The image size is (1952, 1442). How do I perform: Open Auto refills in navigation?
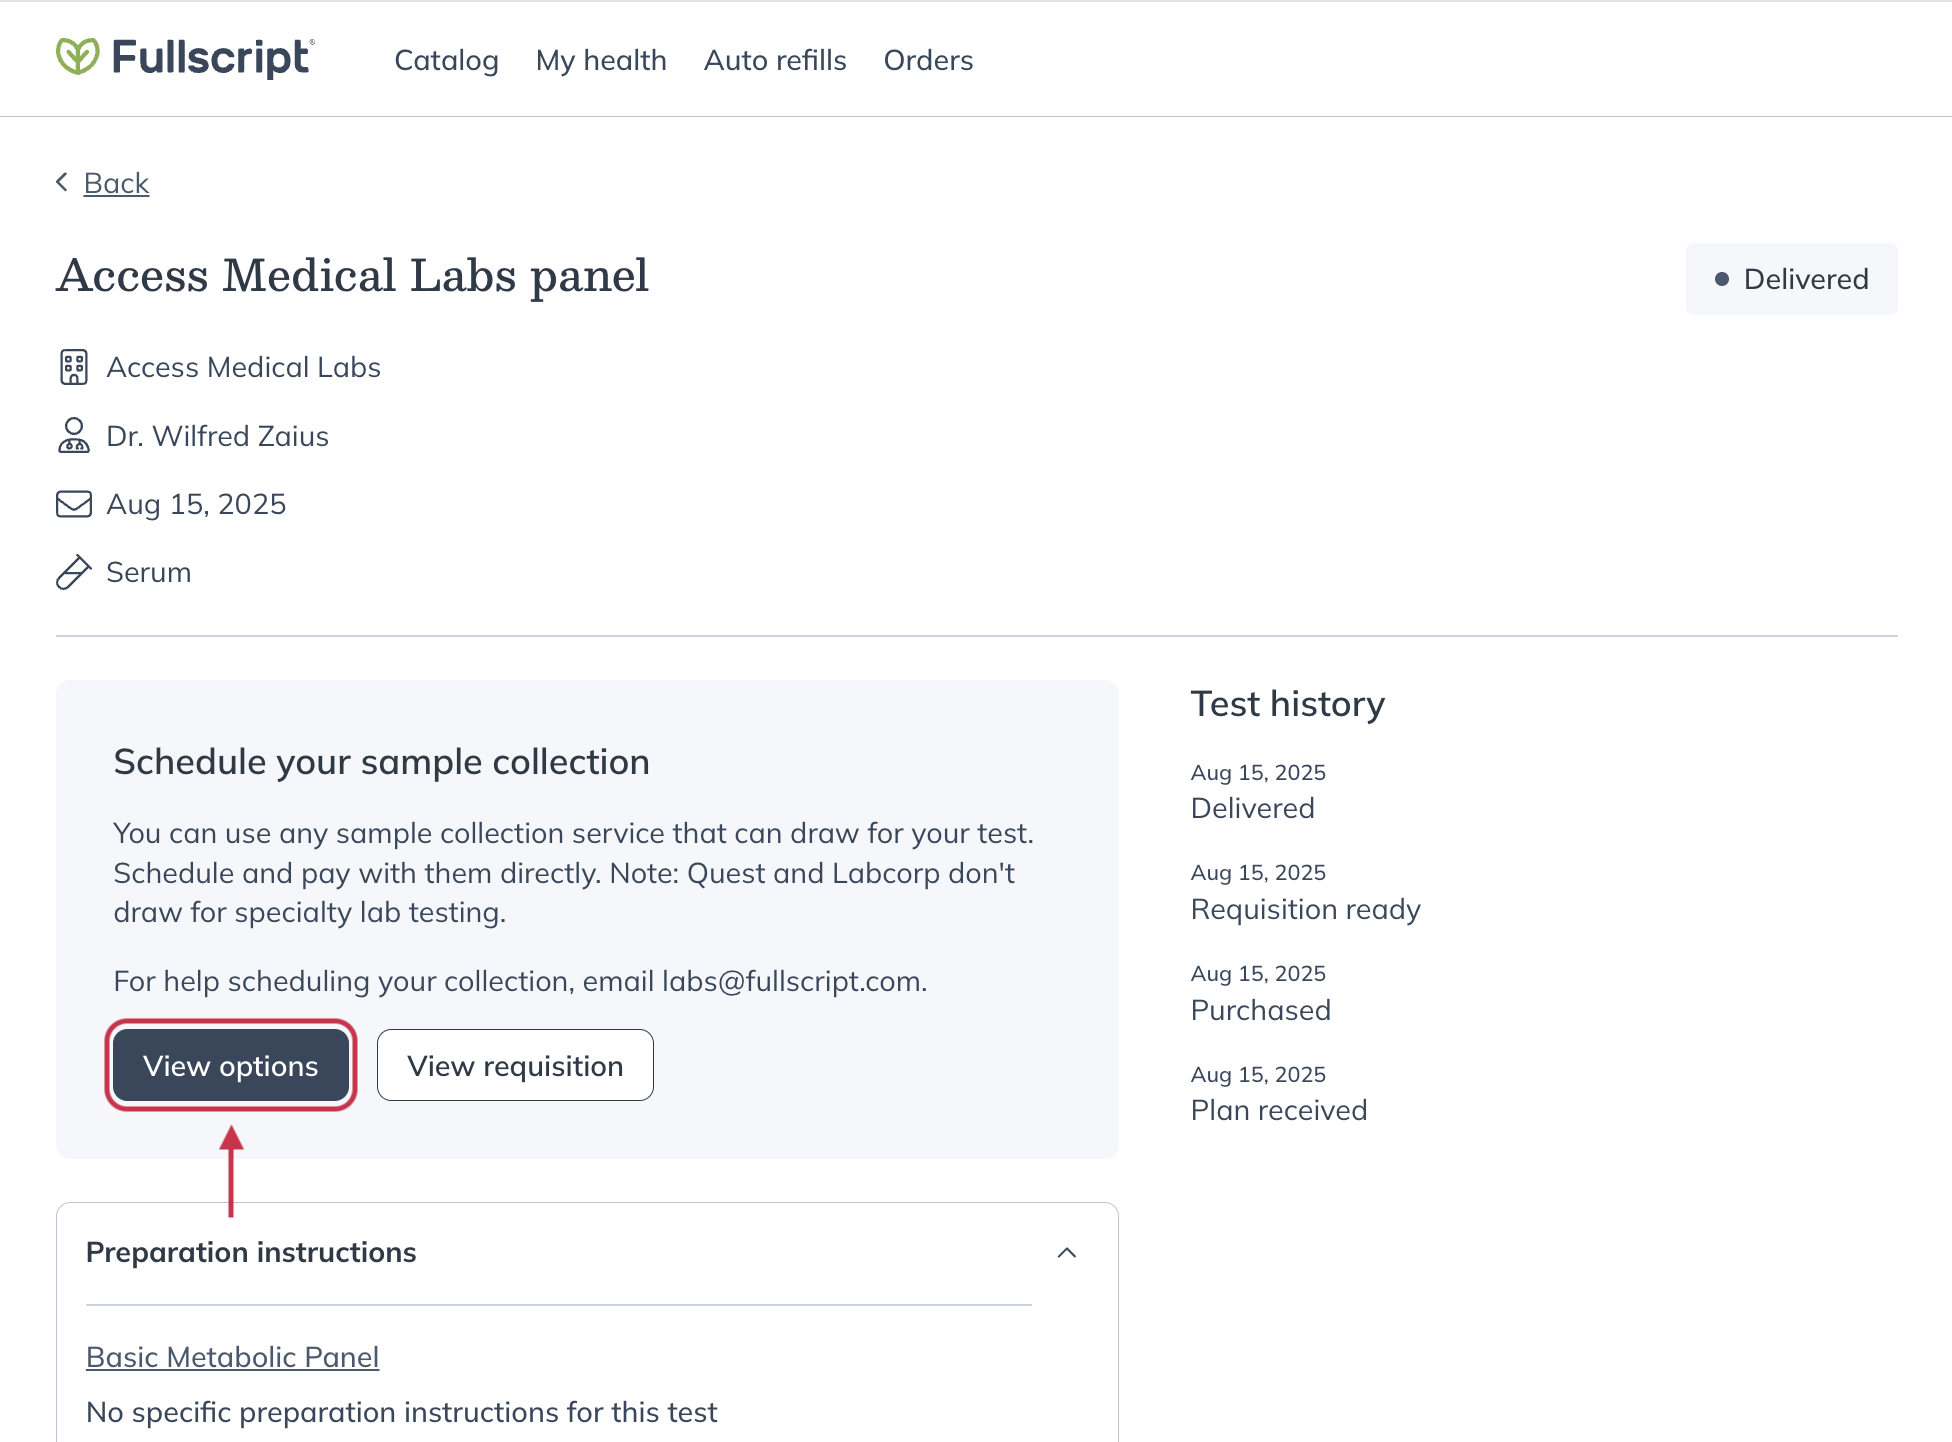tap(775, 60)
